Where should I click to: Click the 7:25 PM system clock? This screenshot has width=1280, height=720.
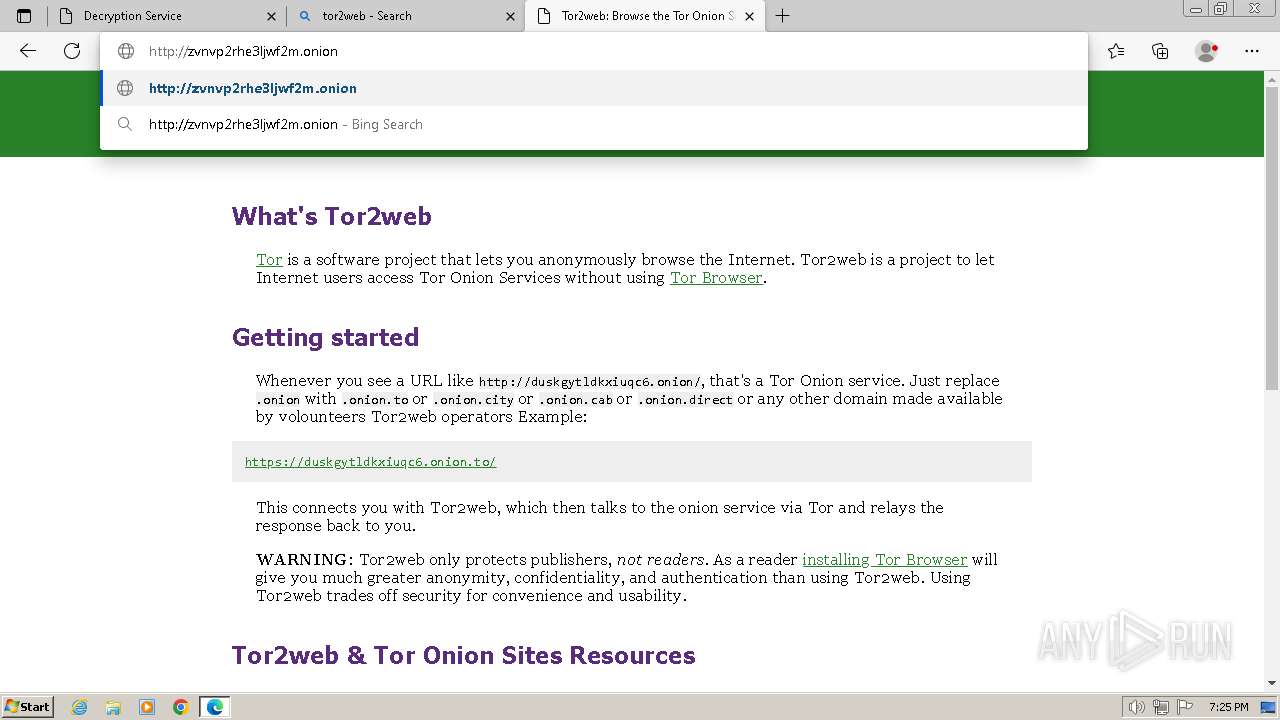click(x=1228, y=707)
